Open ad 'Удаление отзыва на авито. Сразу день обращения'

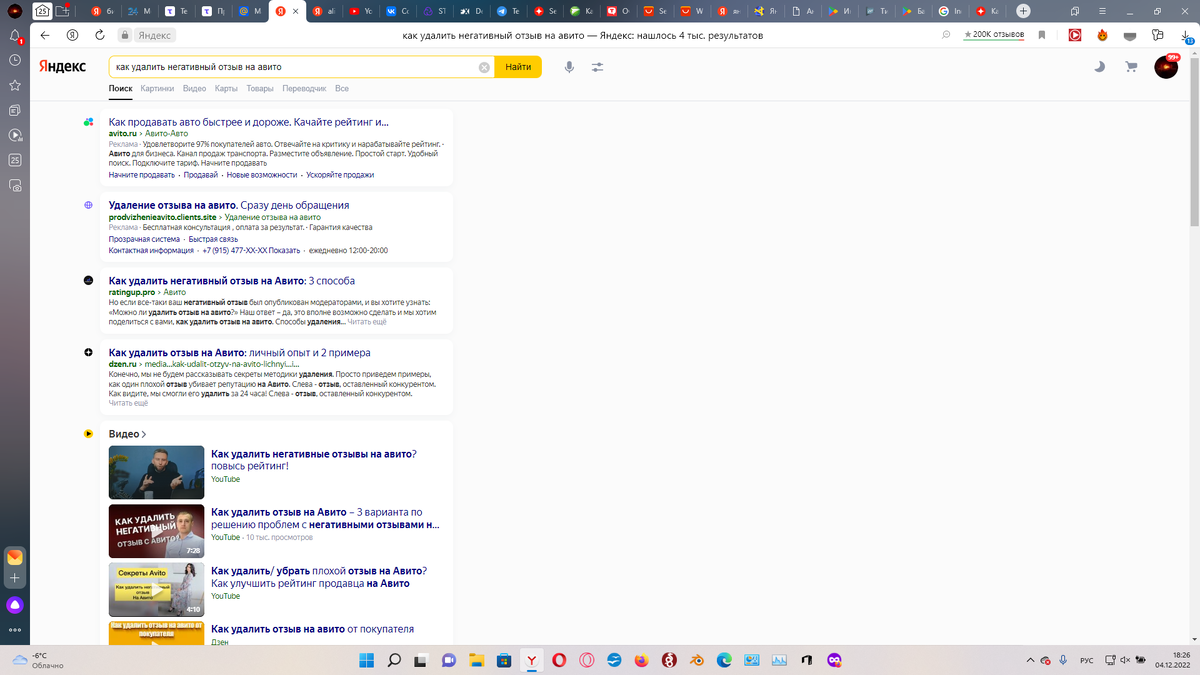(x=229, y=205)
